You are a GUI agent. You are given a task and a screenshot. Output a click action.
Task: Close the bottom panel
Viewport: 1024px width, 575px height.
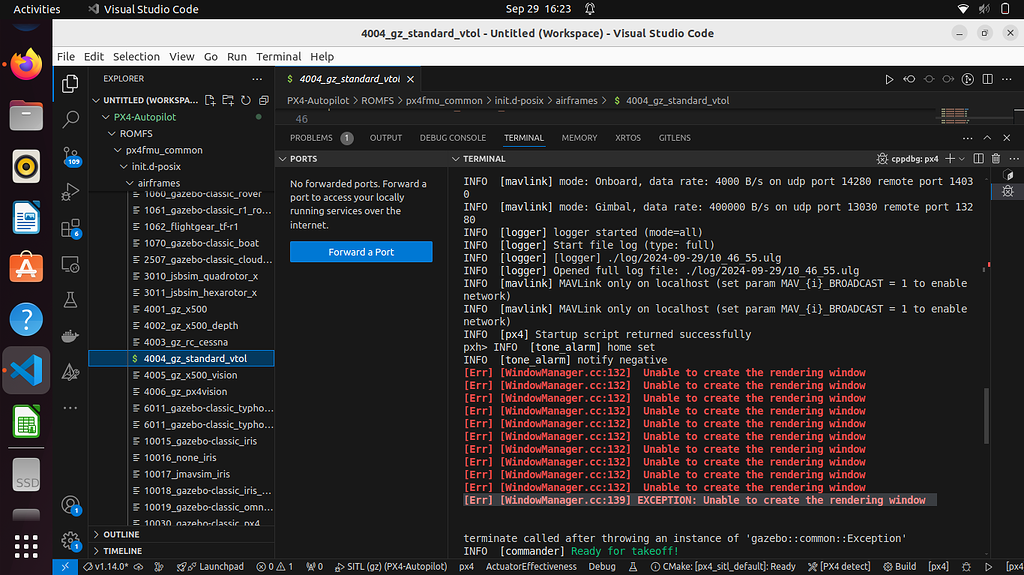coord(1006,138)
